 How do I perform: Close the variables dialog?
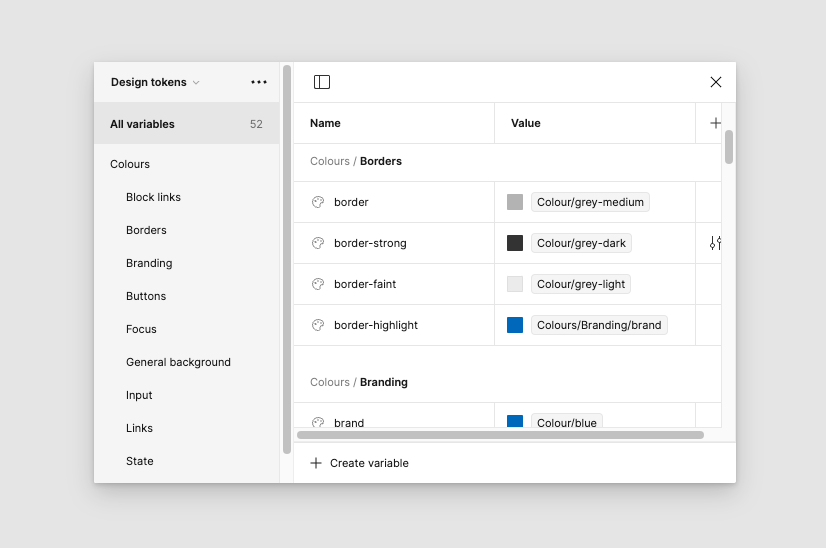click(x=716, y=82)
